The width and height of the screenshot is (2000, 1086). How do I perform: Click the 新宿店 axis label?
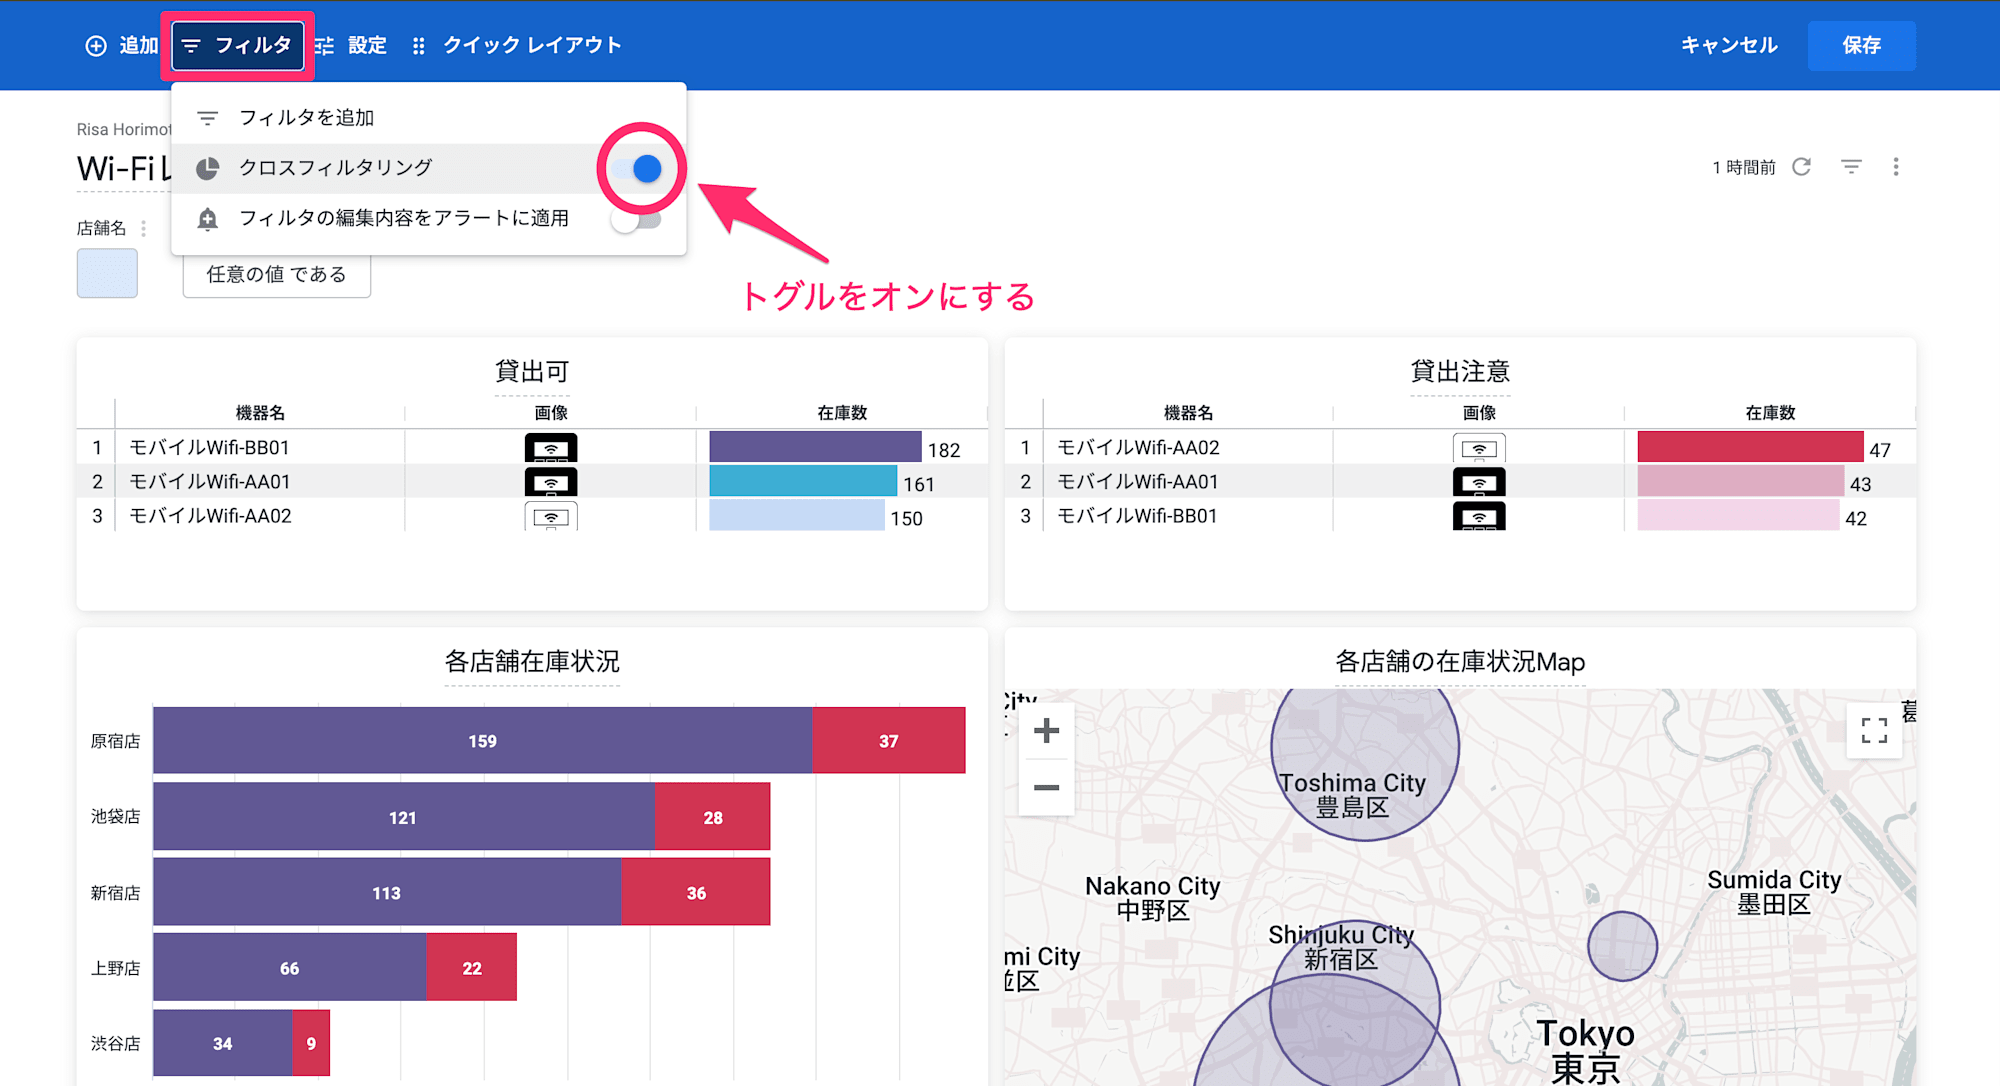(116, 892)
